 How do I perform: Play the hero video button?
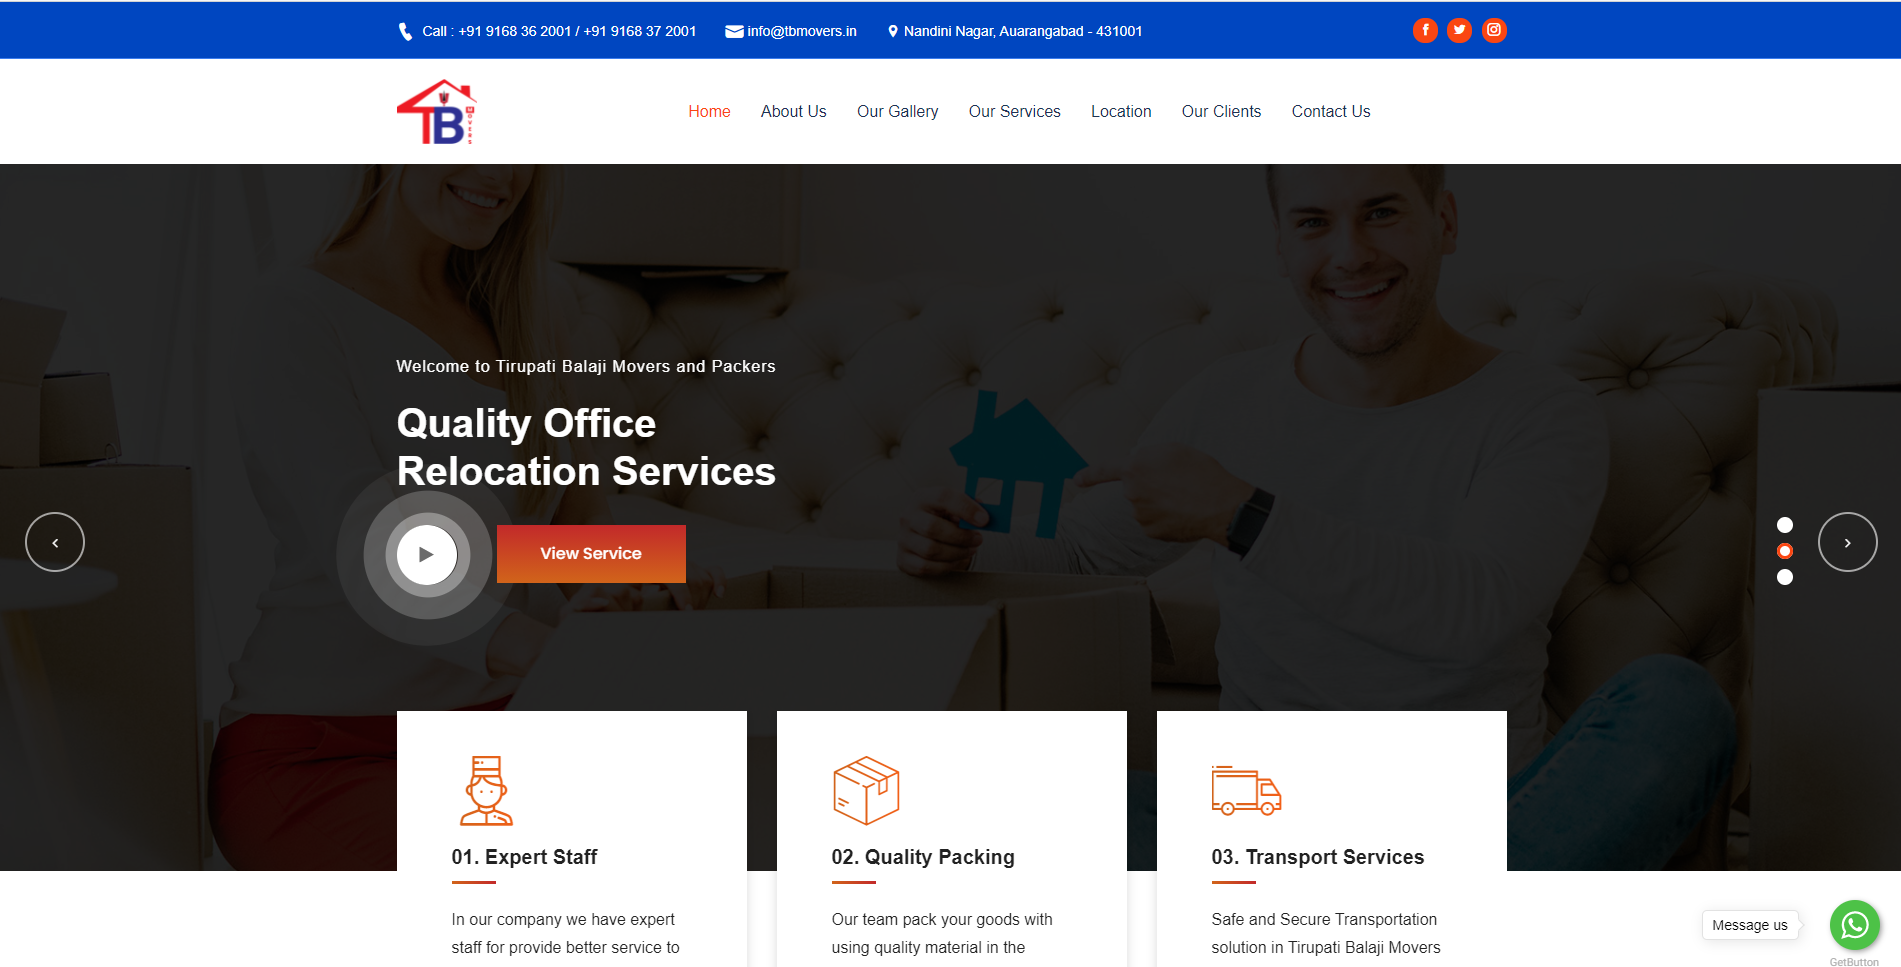coord(427,554)
